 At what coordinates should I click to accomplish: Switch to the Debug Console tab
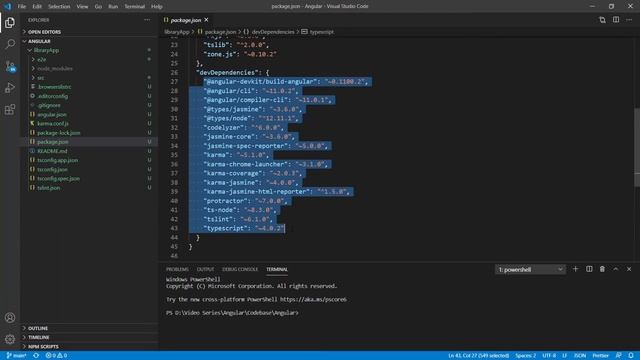click(240, 269)
